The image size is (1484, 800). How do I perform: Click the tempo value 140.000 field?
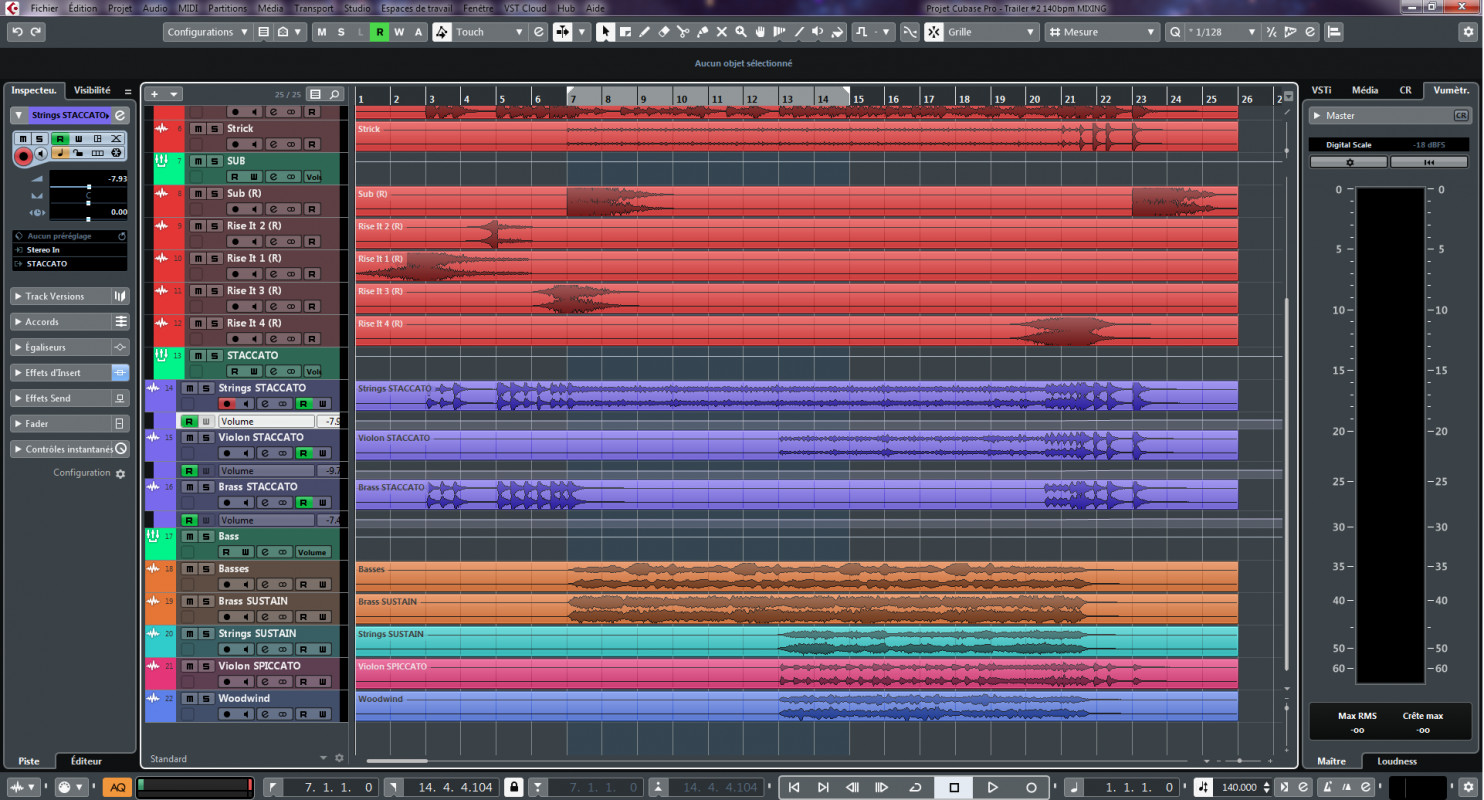1239,788
